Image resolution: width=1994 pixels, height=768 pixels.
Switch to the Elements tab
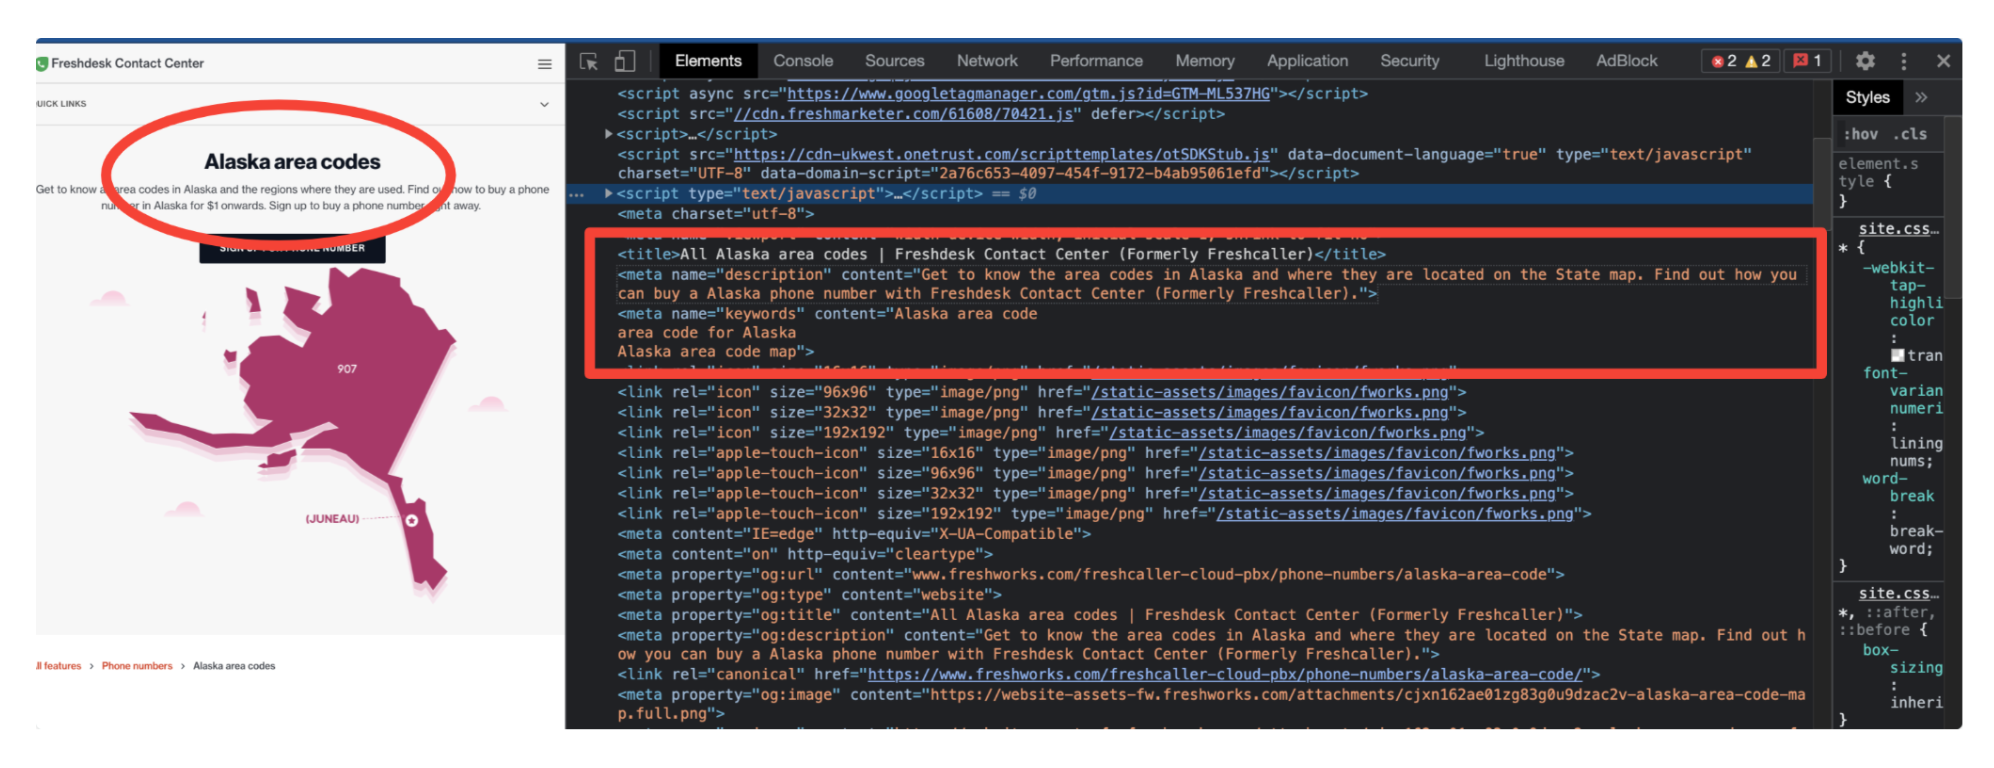tap(708, 61)
